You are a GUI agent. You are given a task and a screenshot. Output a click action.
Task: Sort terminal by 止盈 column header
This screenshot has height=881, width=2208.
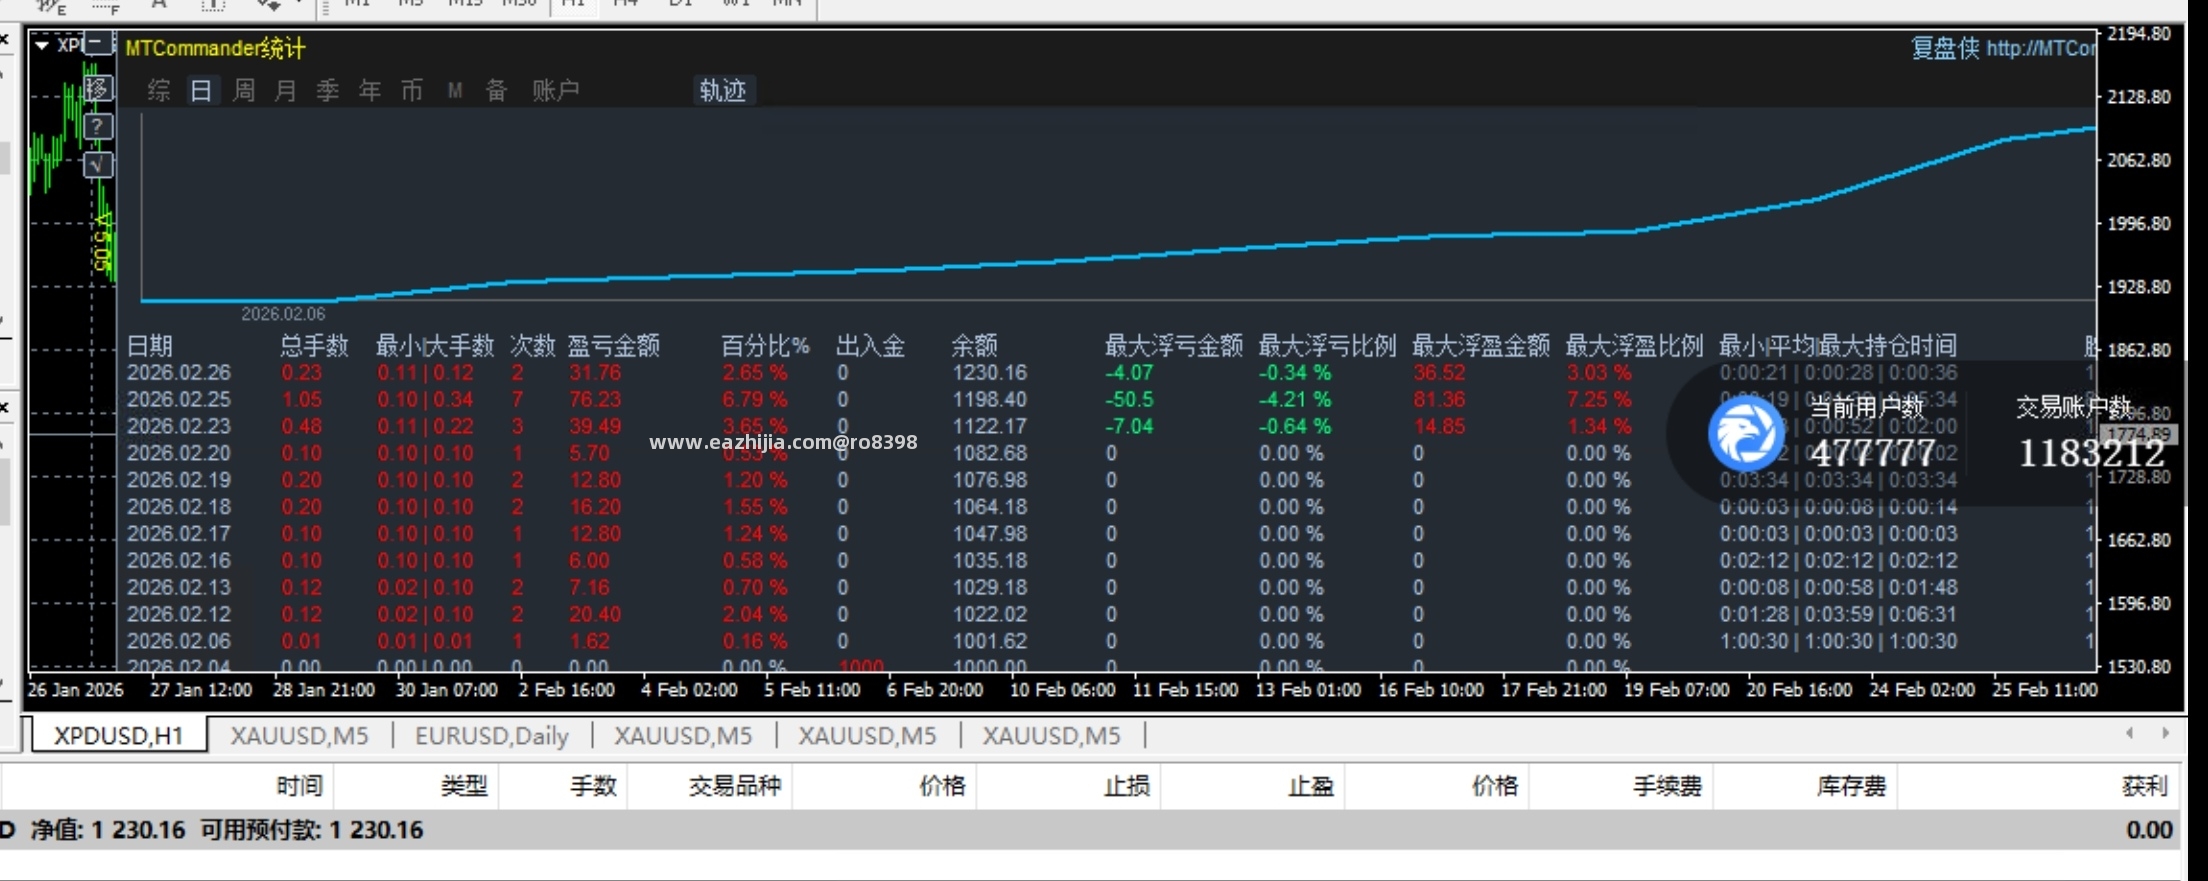(1311, 786)
